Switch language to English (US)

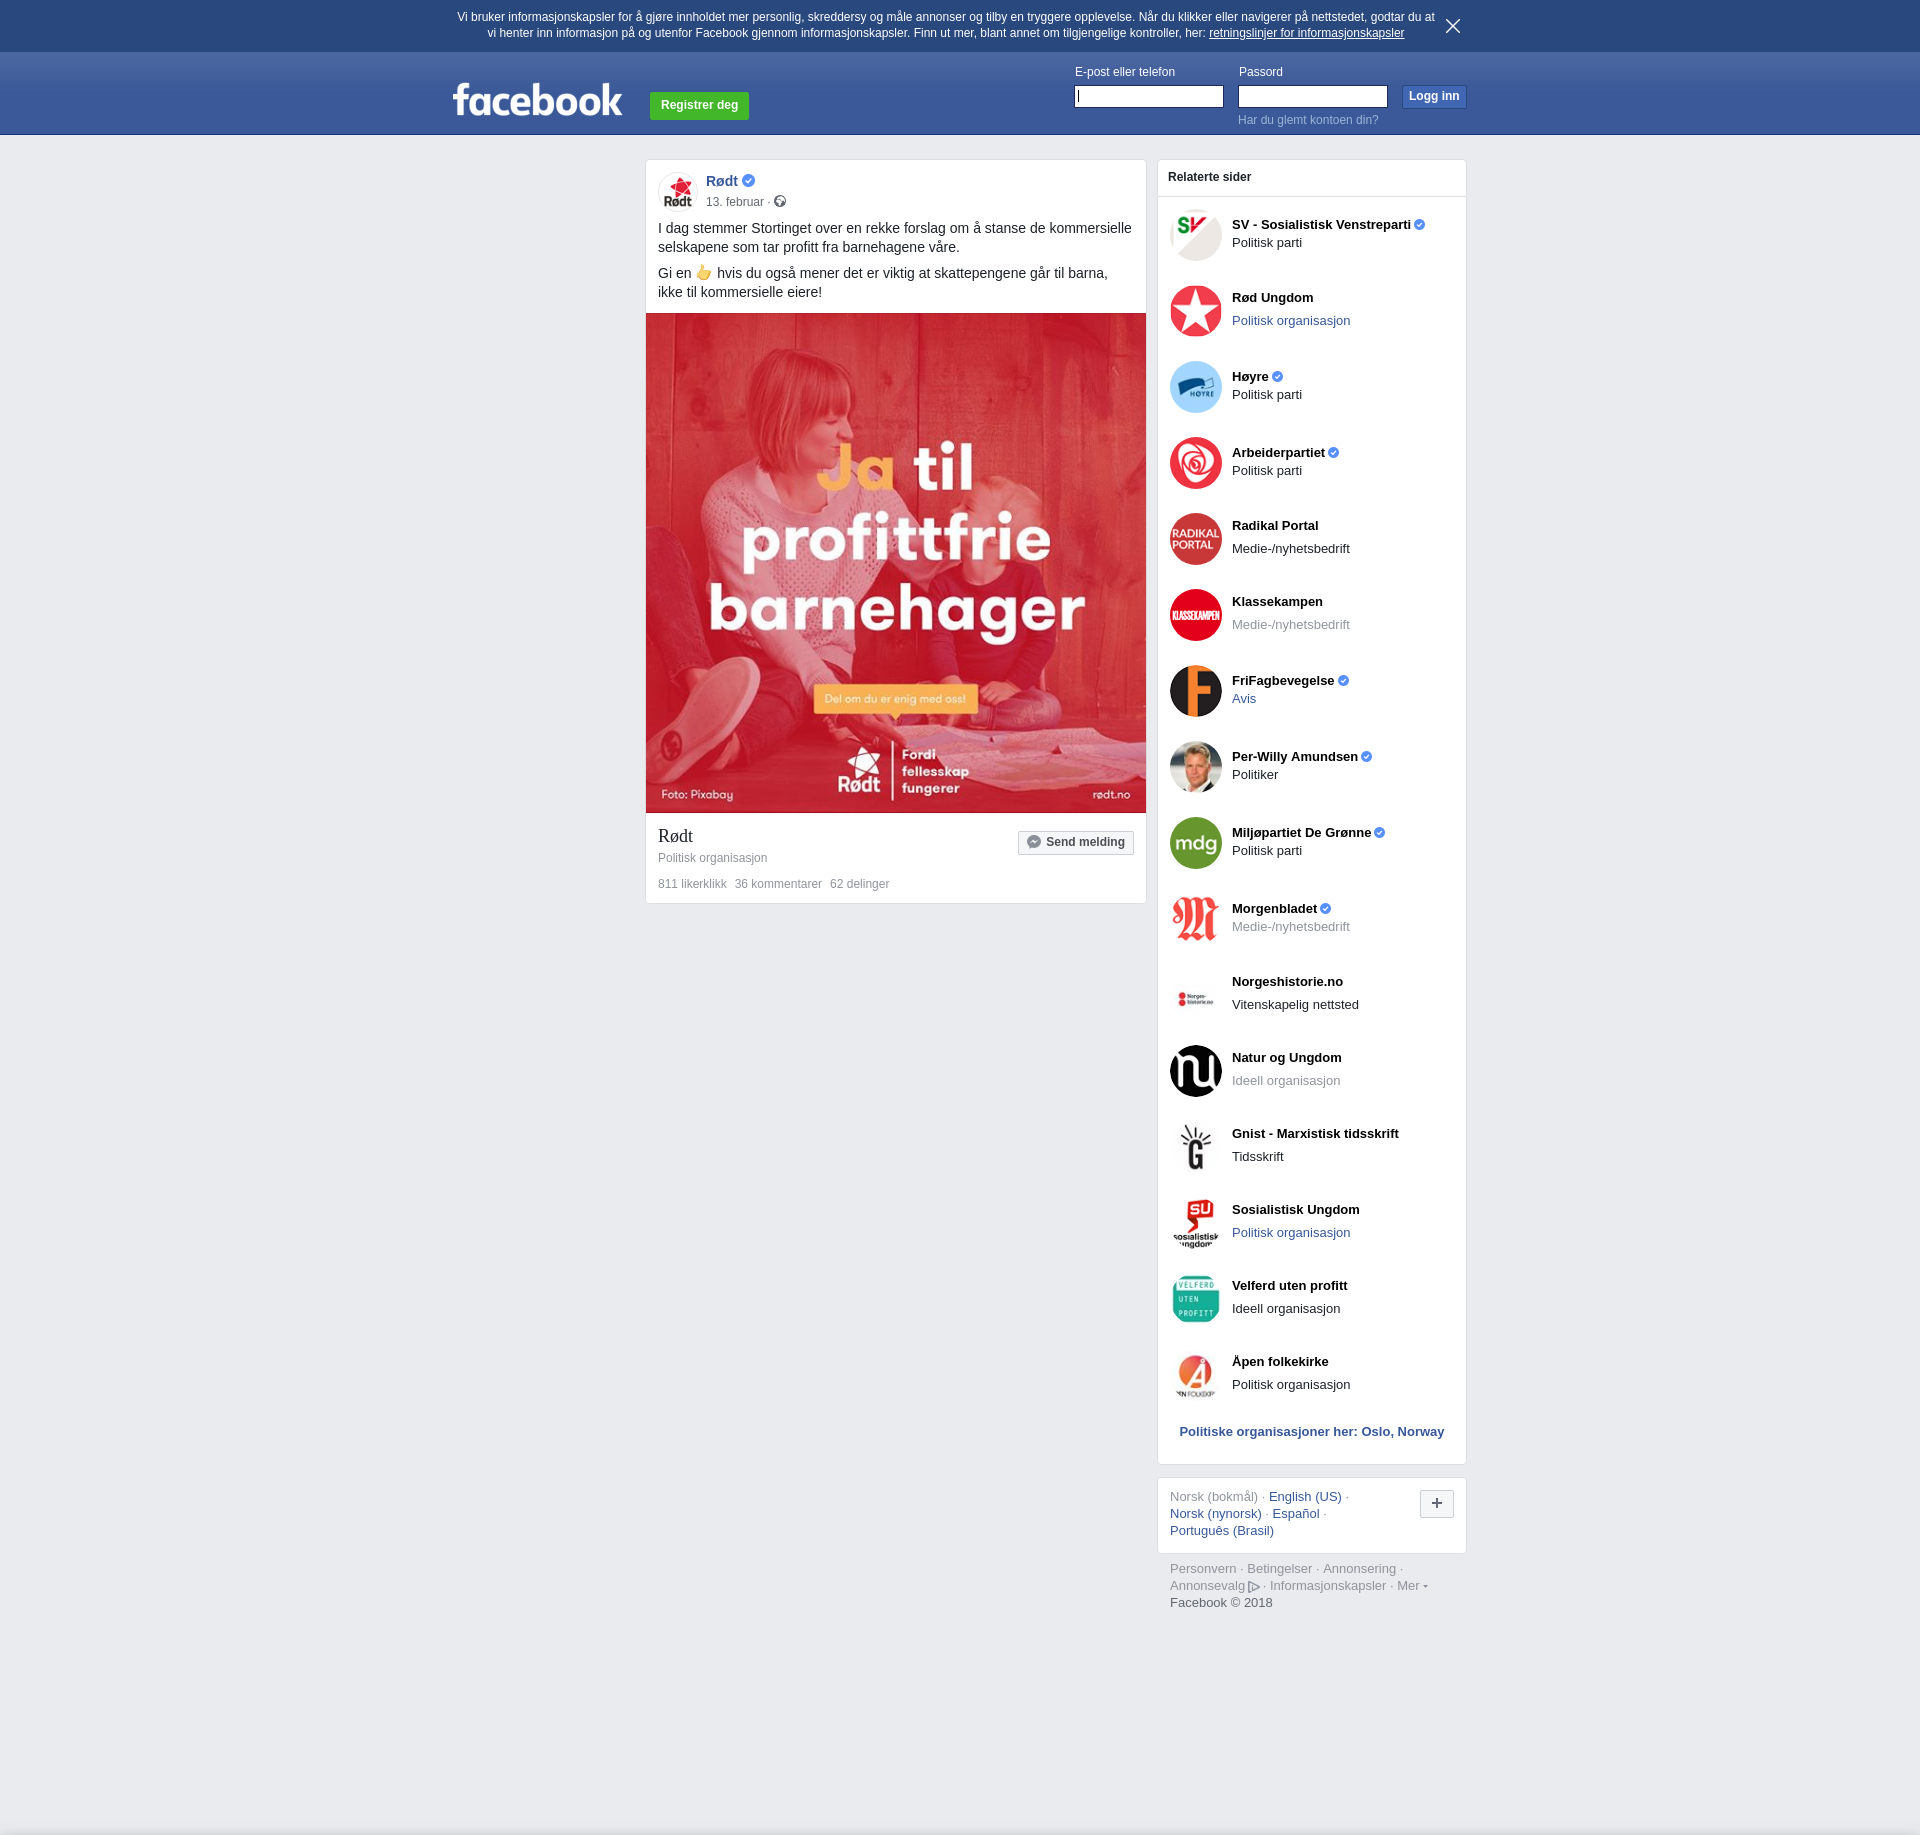1305,1497
